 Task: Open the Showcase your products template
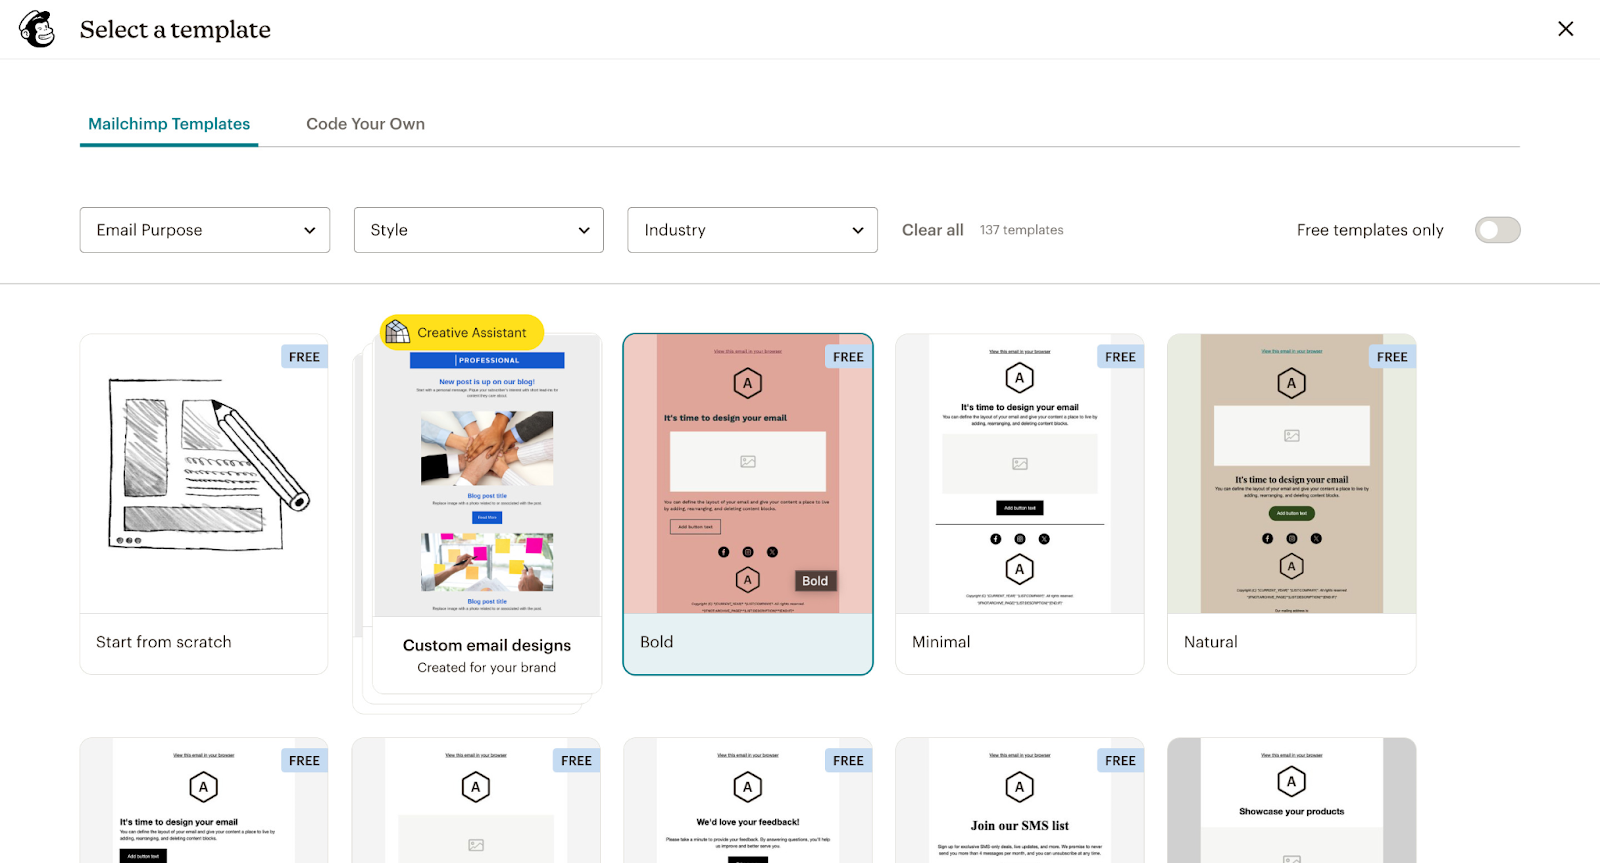[1292, 800]
